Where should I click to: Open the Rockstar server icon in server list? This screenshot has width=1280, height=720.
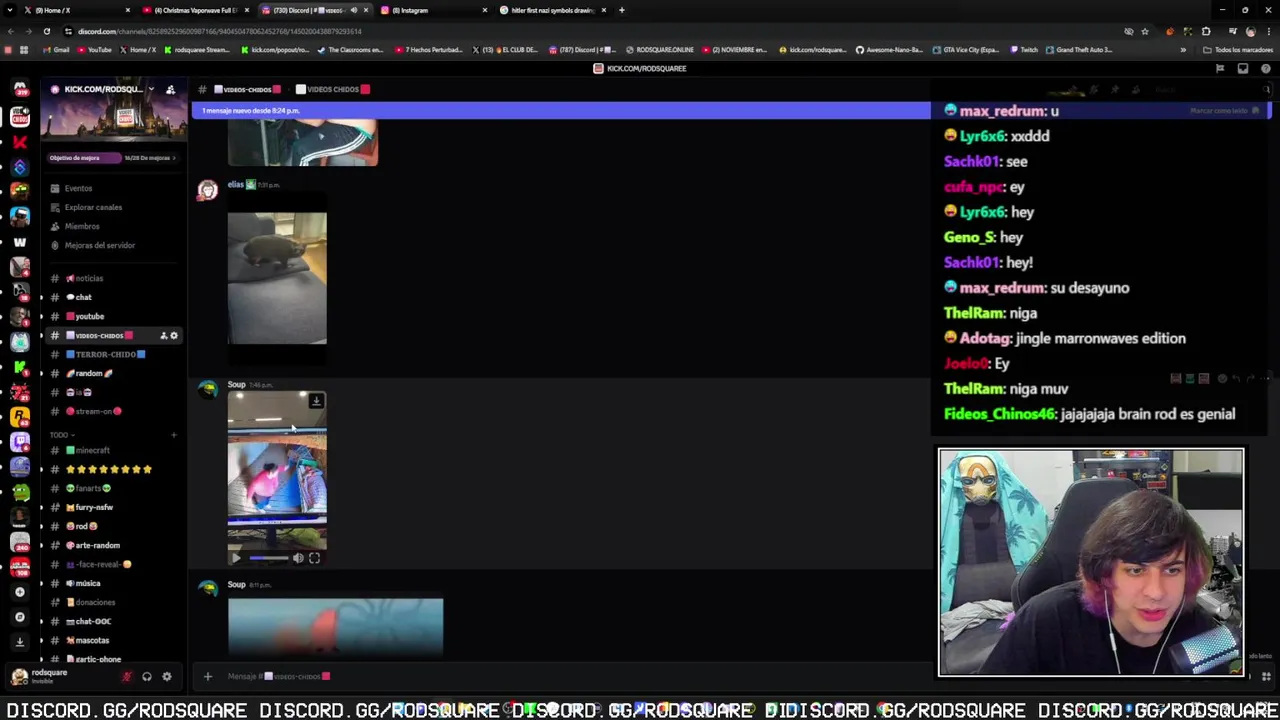(19, 416)
